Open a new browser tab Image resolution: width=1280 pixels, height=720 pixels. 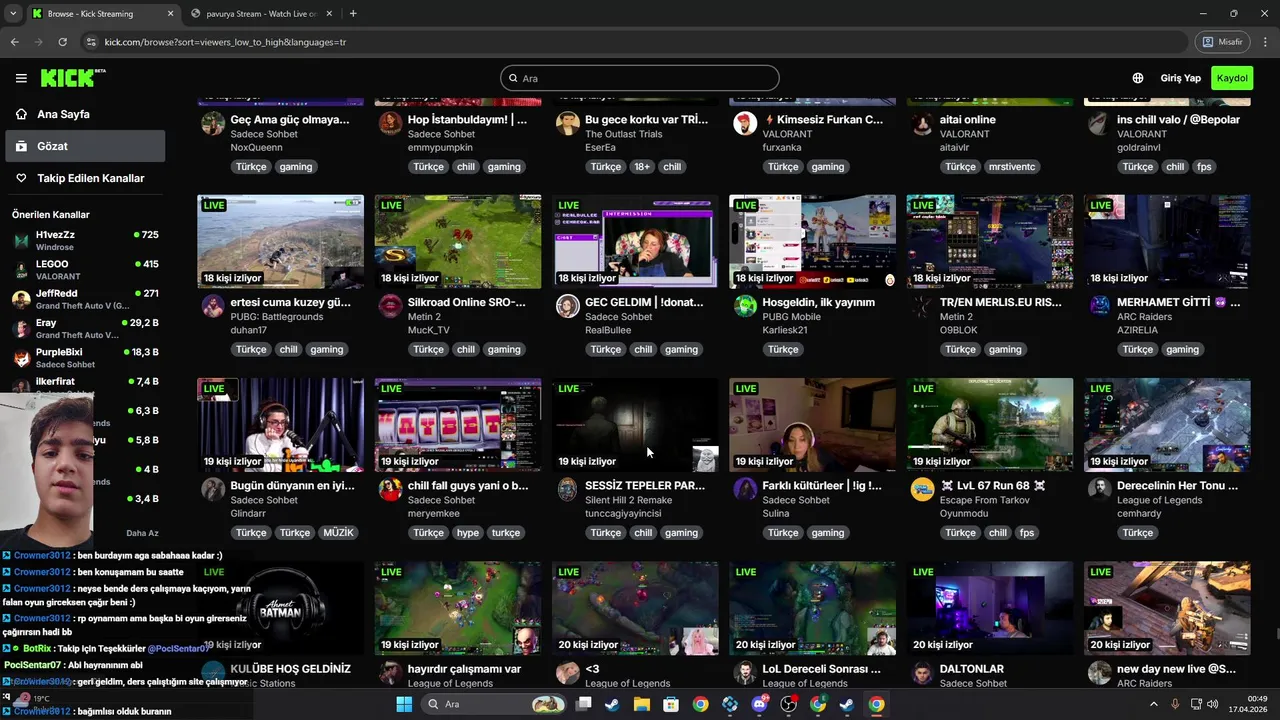click(x=353, y=14)
